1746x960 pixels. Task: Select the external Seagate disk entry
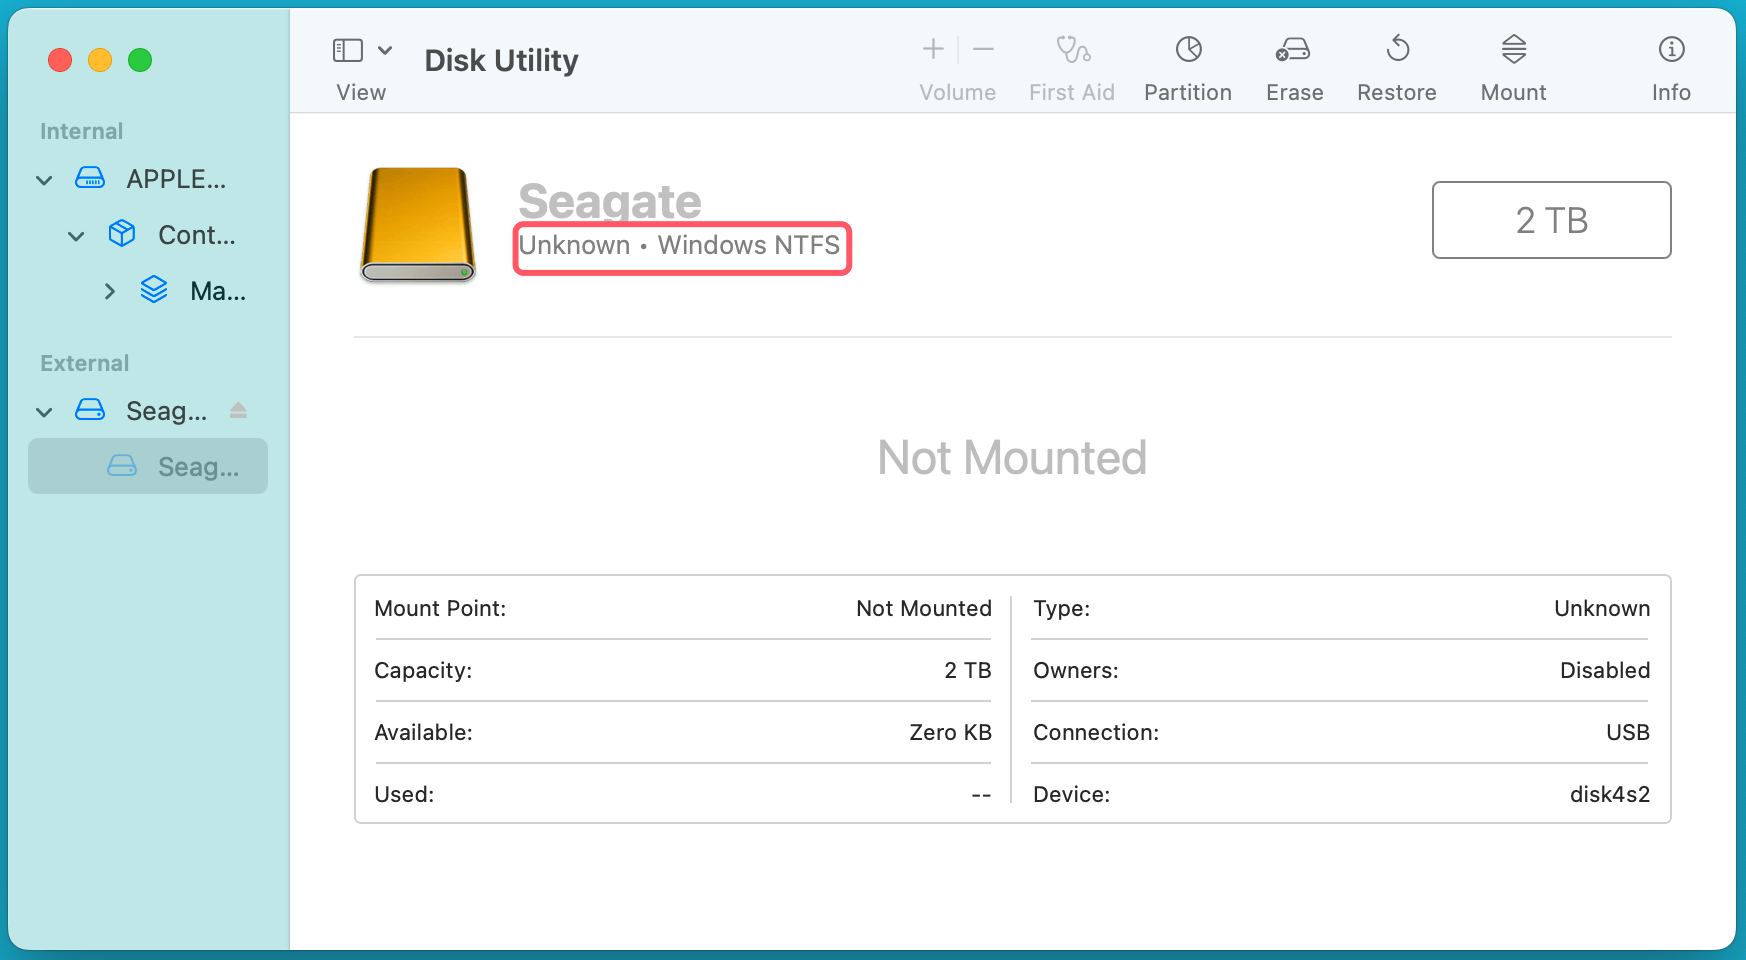tap(166, 410)
